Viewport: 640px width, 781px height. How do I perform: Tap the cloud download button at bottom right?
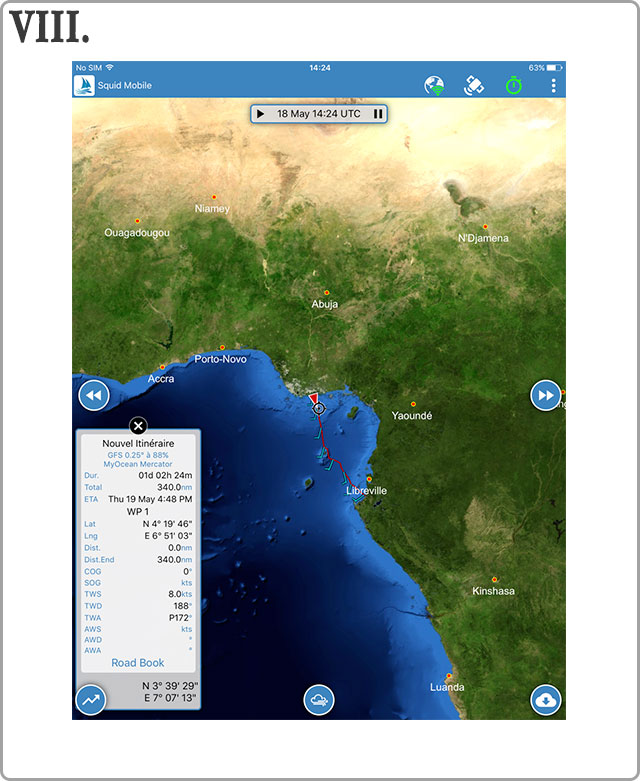click(x=545, y=700)
